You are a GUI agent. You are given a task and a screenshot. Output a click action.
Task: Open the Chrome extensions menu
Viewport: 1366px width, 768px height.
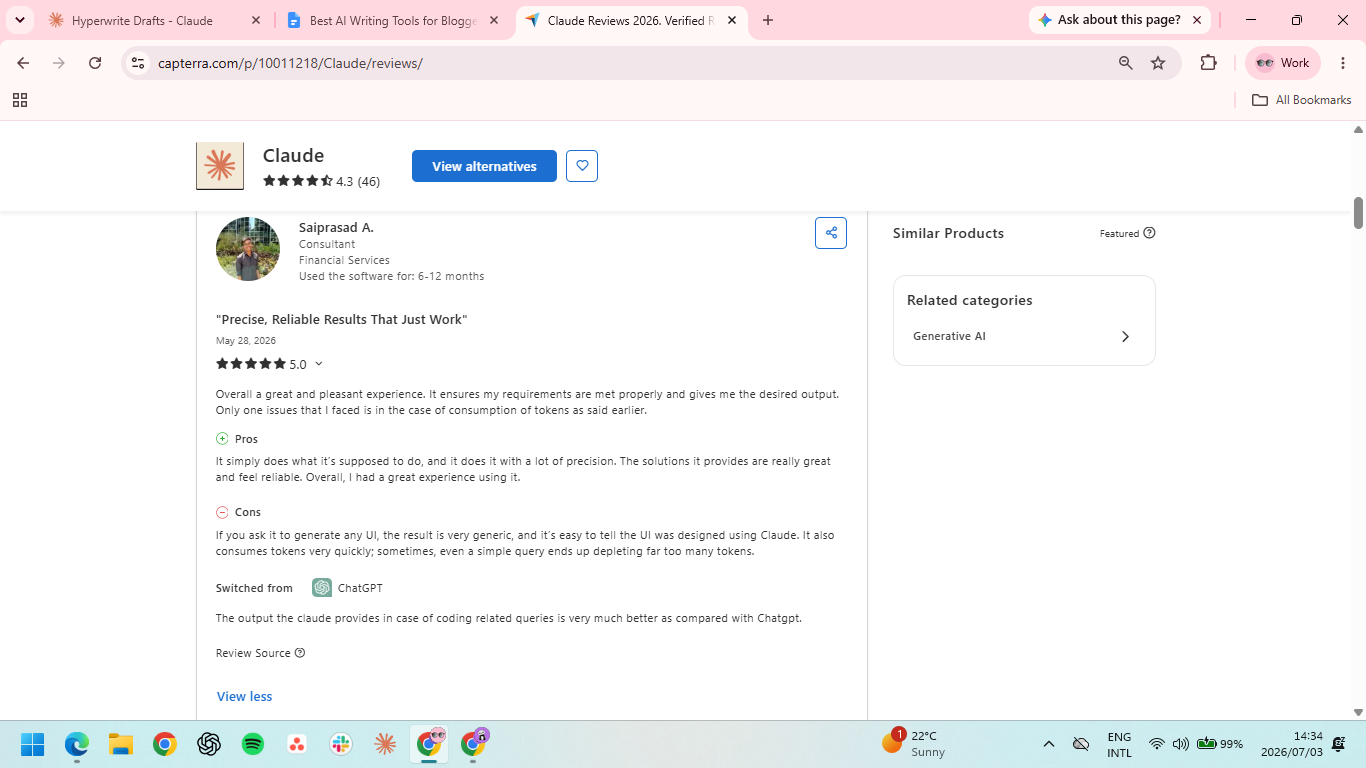(1209, 63)
